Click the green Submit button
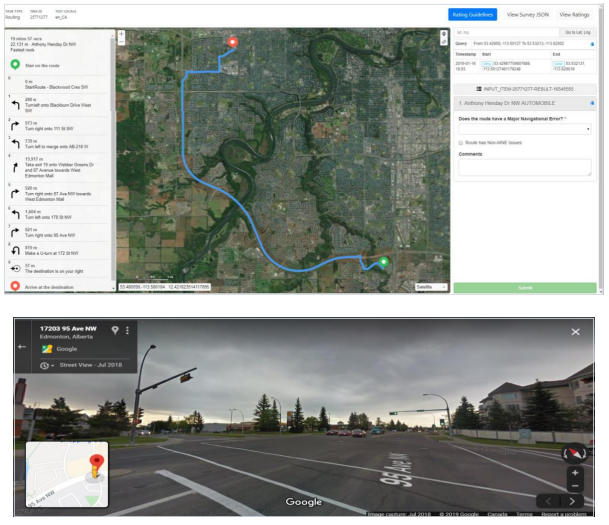This screenshot has height=525, width=609. (525, 288)
